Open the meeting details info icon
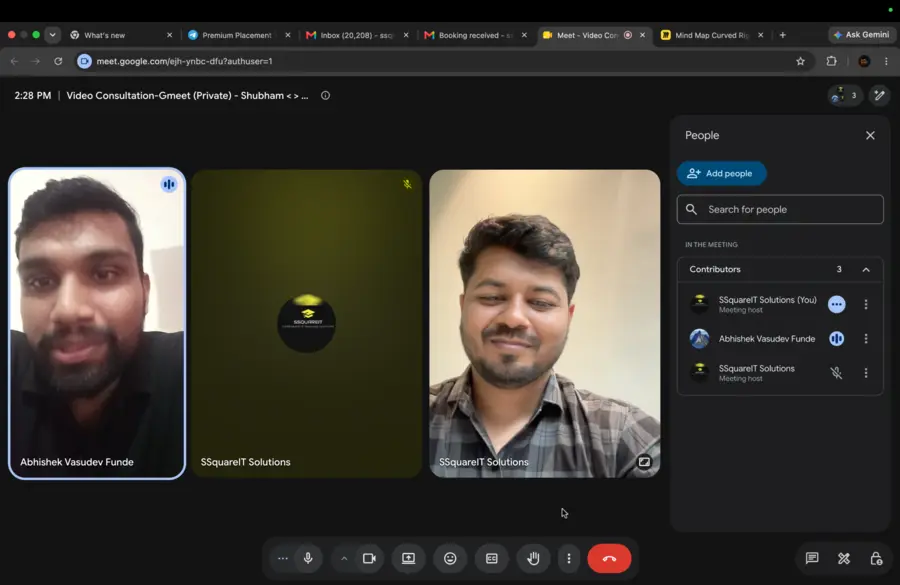 (325, 96)
